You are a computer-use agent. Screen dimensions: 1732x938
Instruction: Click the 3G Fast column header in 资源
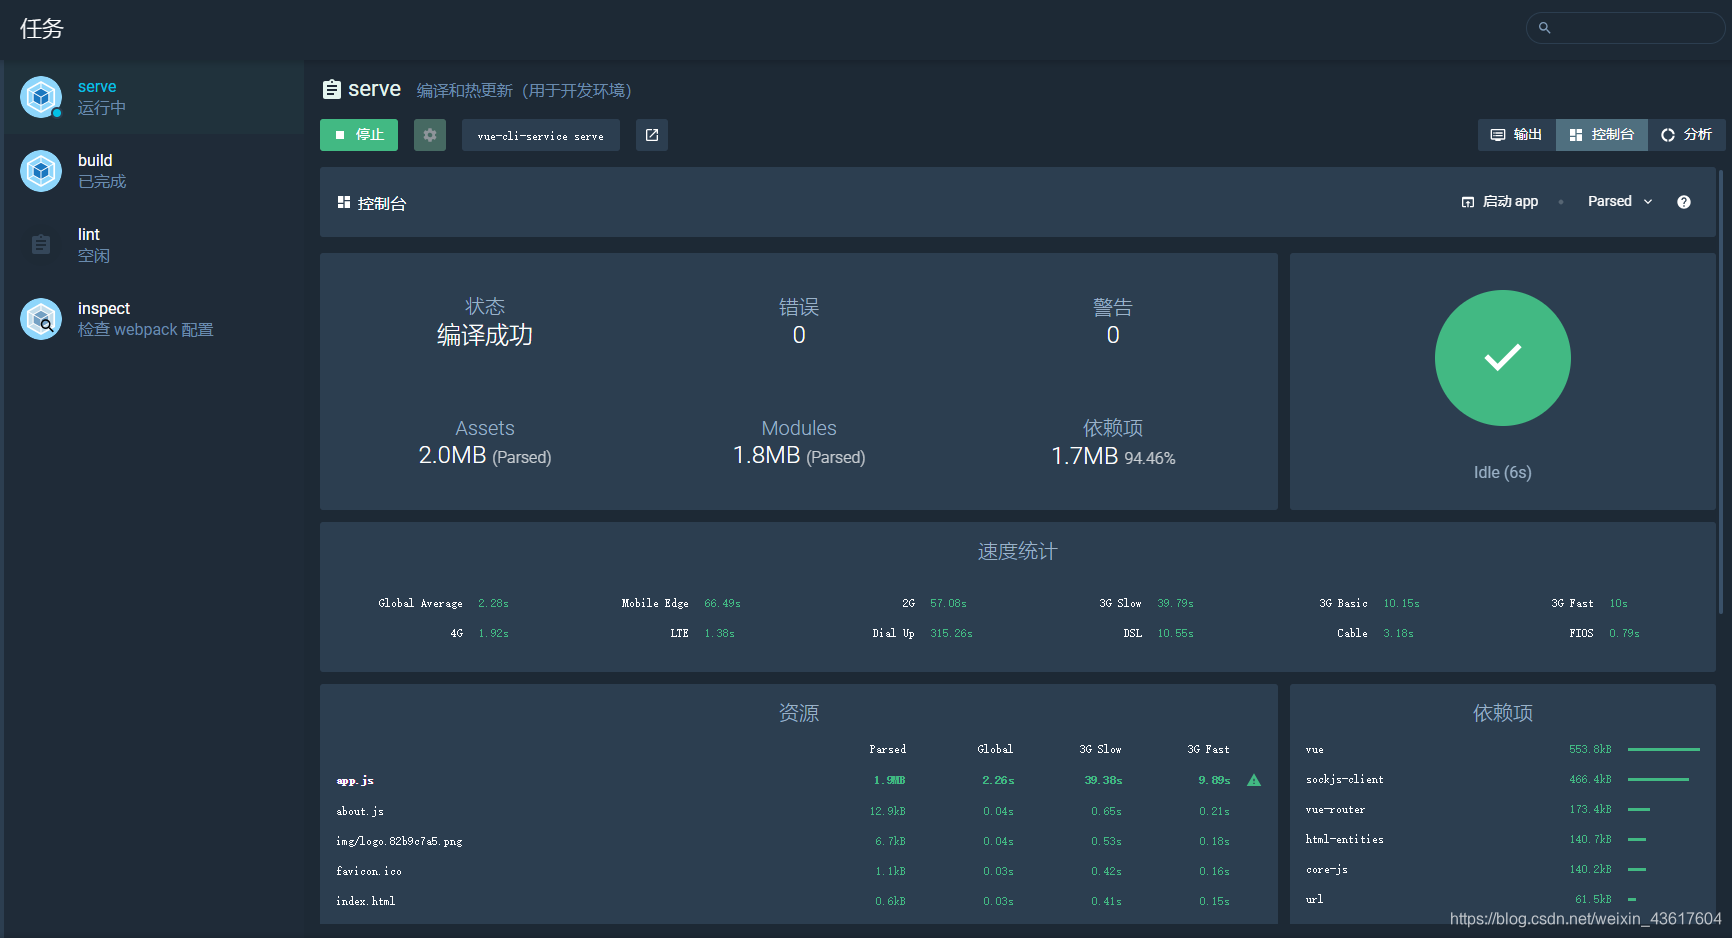click(1208, 749)
